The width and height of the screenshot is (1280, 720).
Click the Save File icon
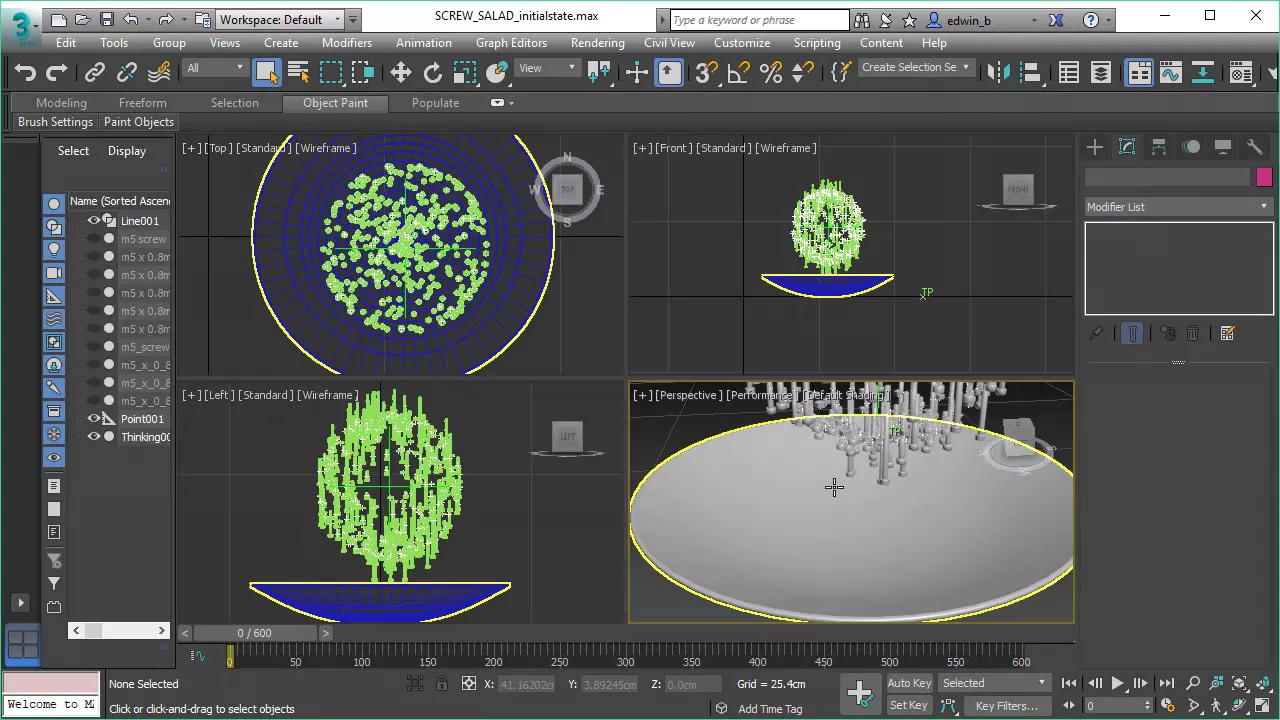click(107, 19)
